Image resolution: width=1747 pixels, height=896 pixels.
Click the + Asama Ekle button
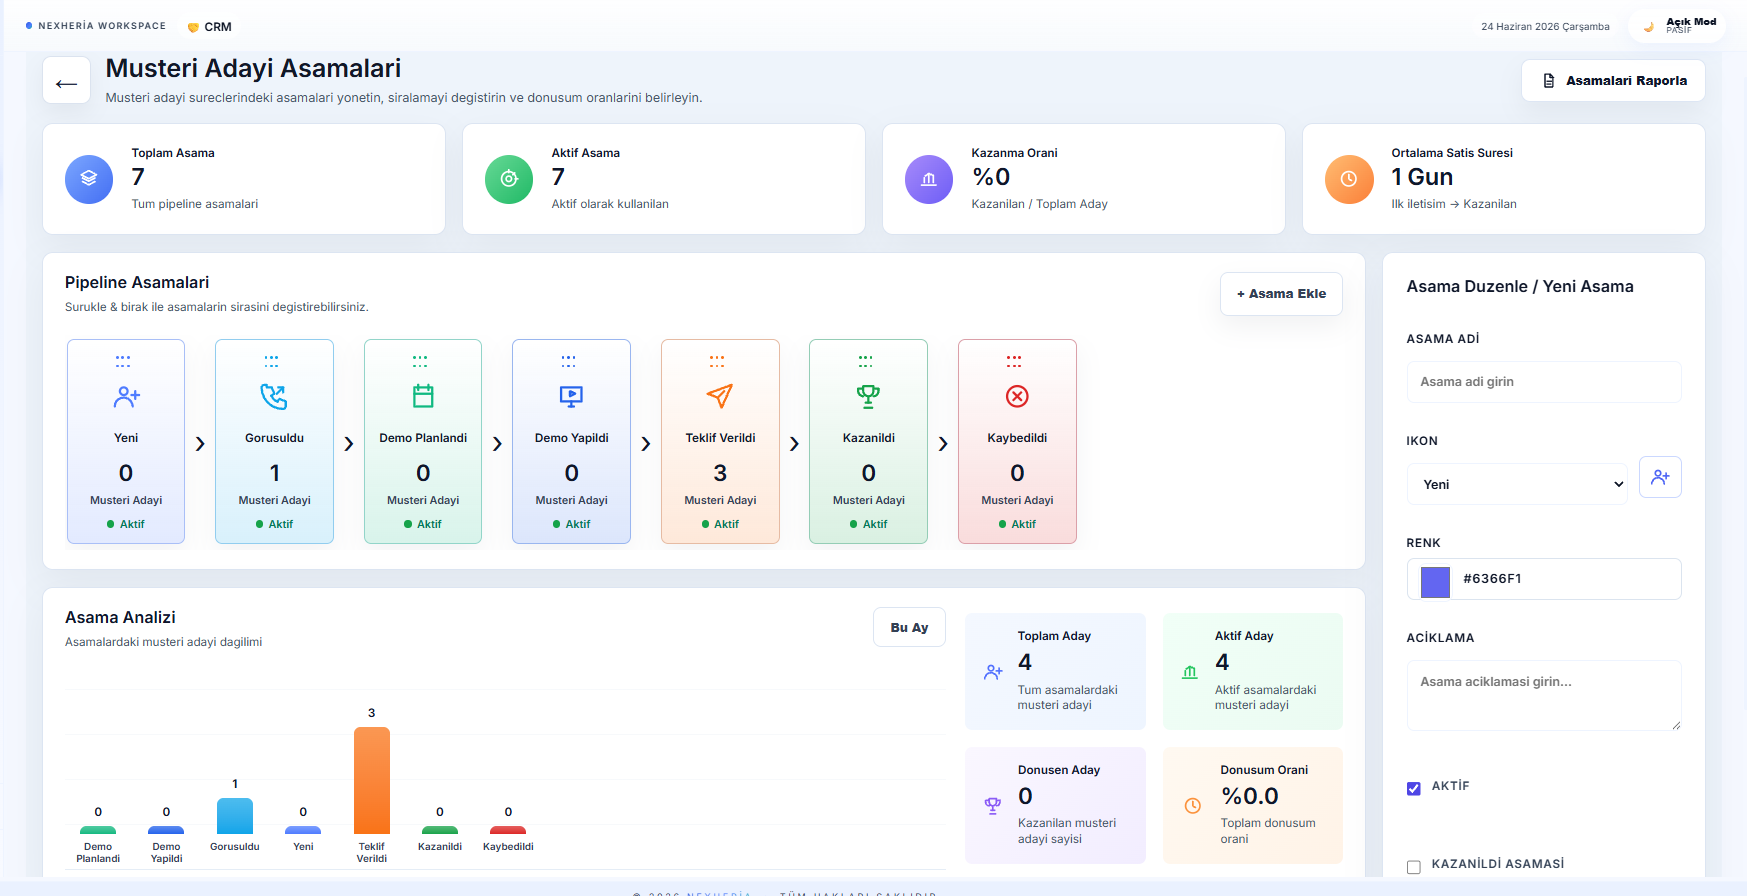point(1281,294)
